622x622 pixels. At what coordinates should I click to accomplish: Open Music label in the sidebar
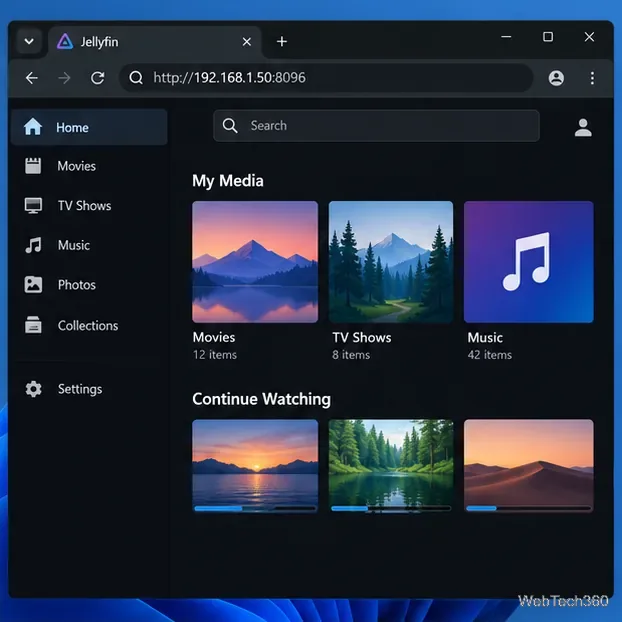74,245
